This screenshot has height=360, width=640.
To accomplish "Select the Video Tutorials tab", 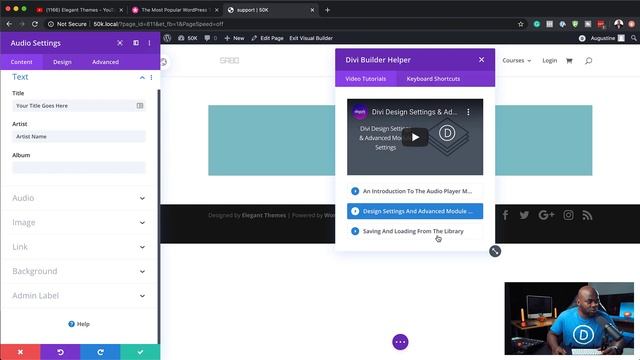I will click(366, 79).
